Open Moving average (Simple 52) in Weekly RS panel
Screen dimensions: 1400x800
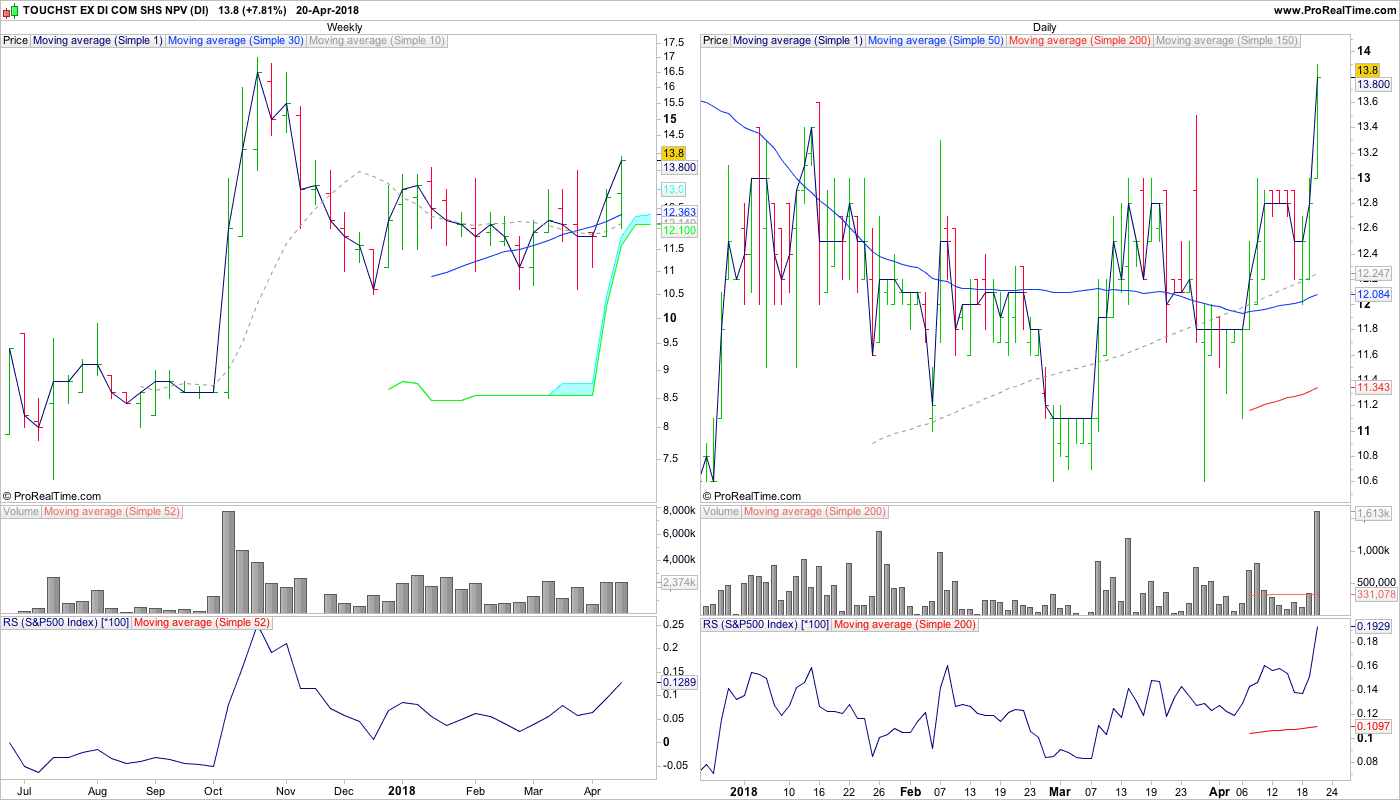201,623
